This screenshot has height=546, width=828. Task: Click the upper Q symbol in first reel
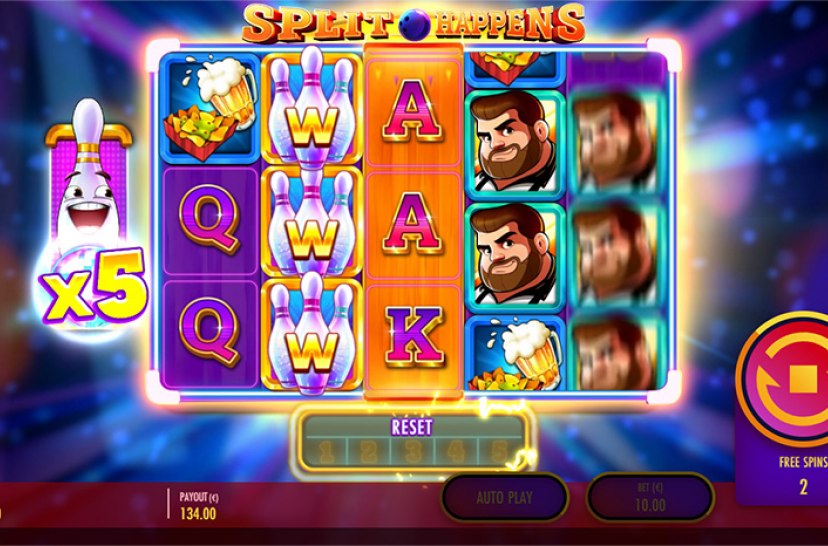(x=210, y=220)
